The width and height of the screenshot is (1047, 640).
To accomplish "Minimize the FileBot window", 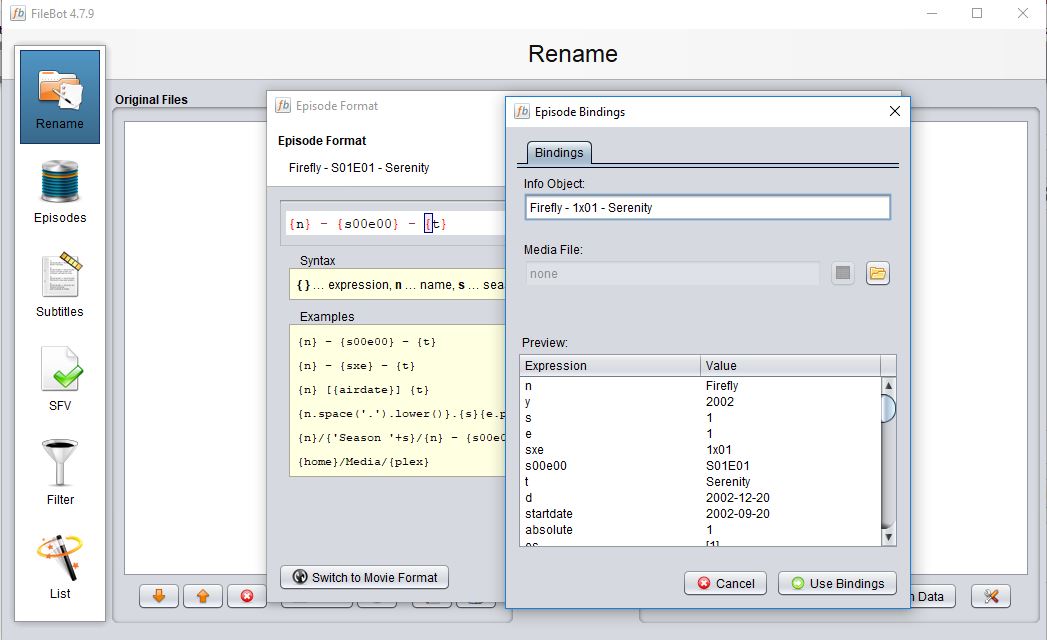I will [932, 13].
